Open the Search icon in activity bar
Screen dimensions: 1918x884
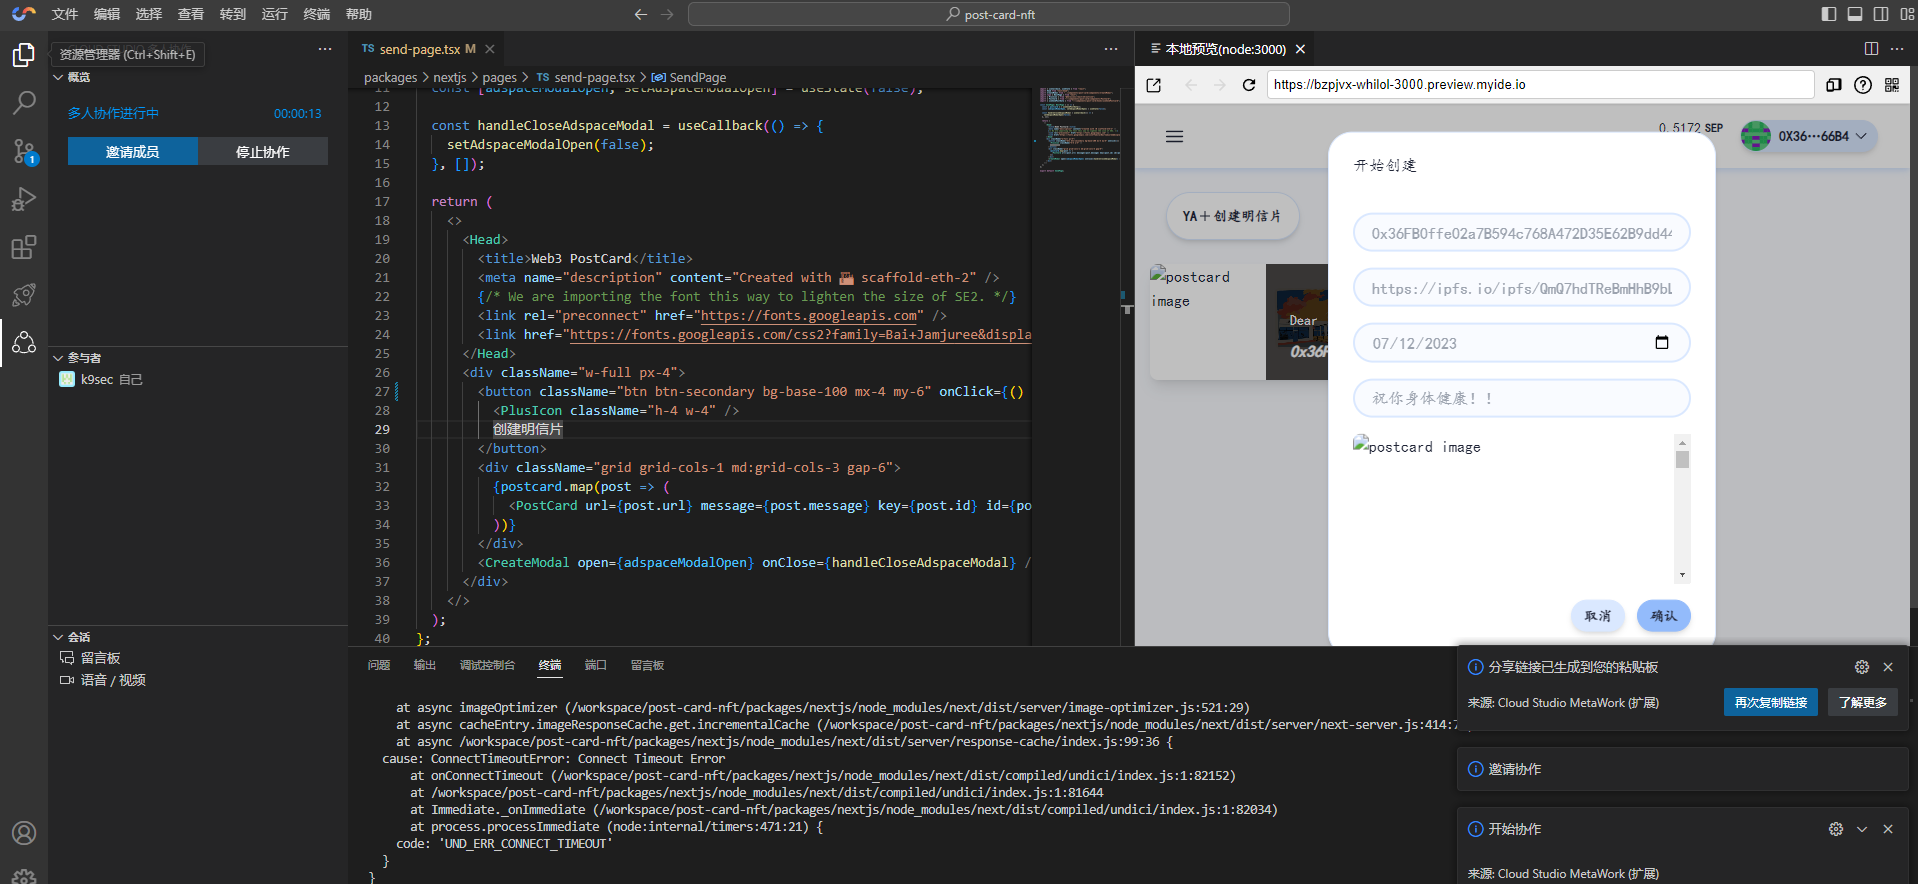[x=24, y=103]
